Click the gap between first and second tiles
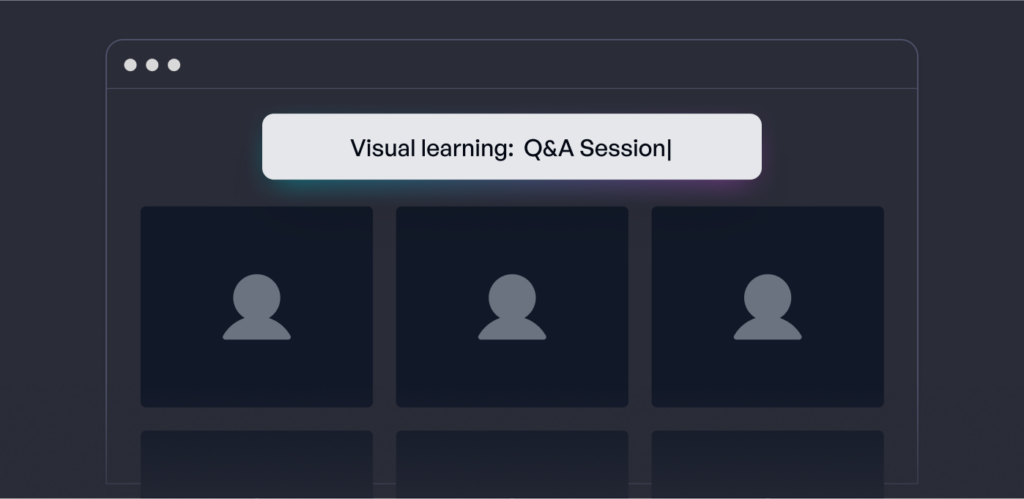The width and height of the screenshot is (1024, 499). tap(385, 307)
